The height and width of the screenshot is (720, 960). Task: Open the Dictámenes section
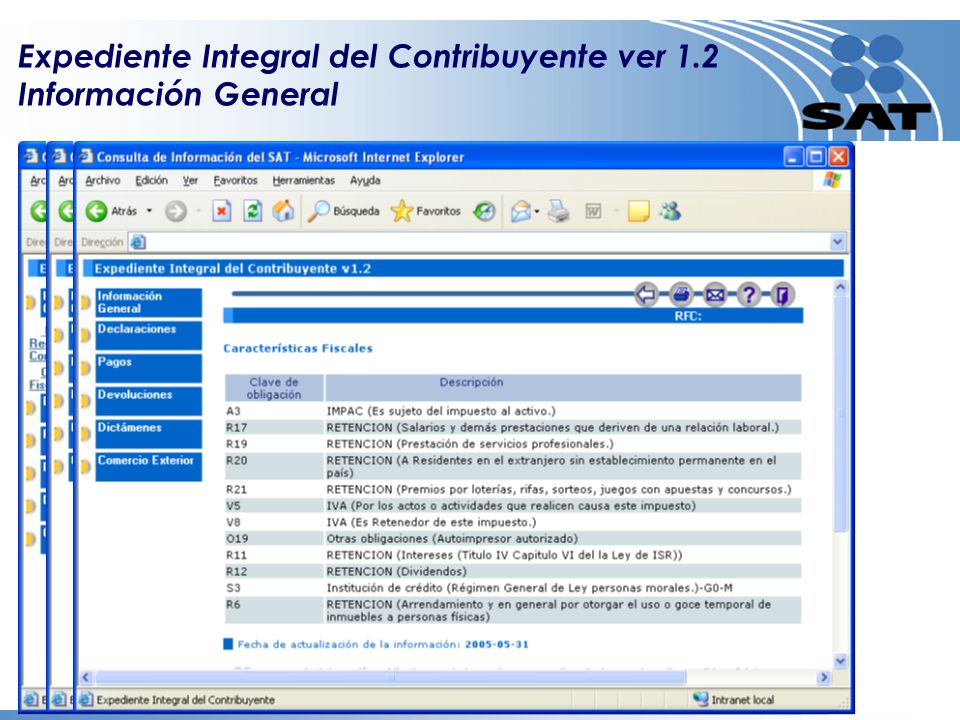point(149,434)
